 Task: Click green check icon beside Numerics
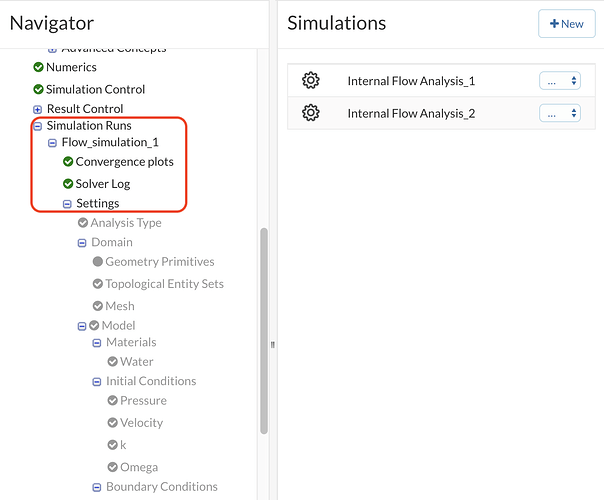point(38,67)
